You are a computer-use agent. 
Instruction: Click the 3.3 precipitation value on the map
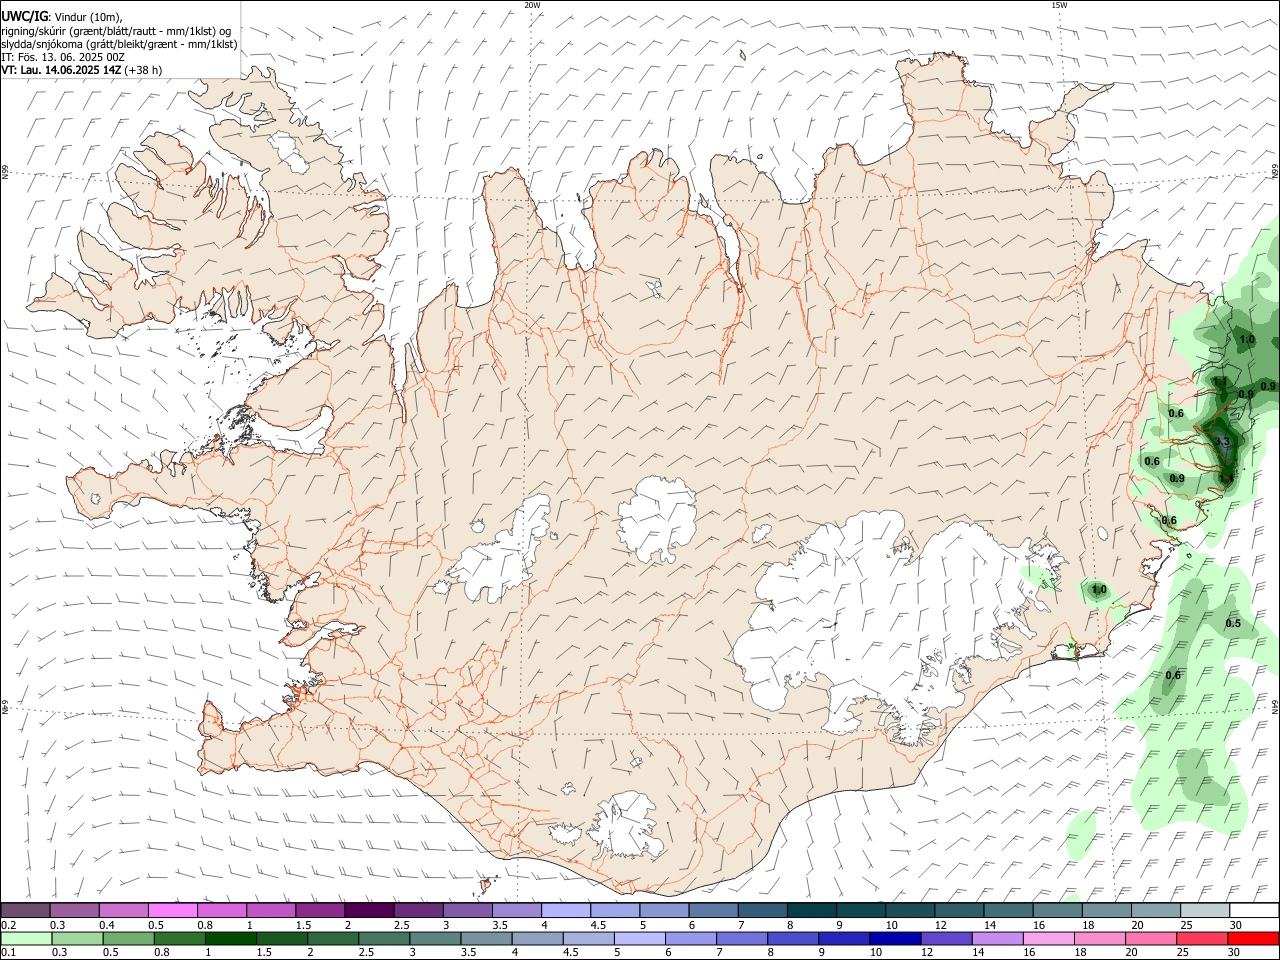[x=1221, y=442]
